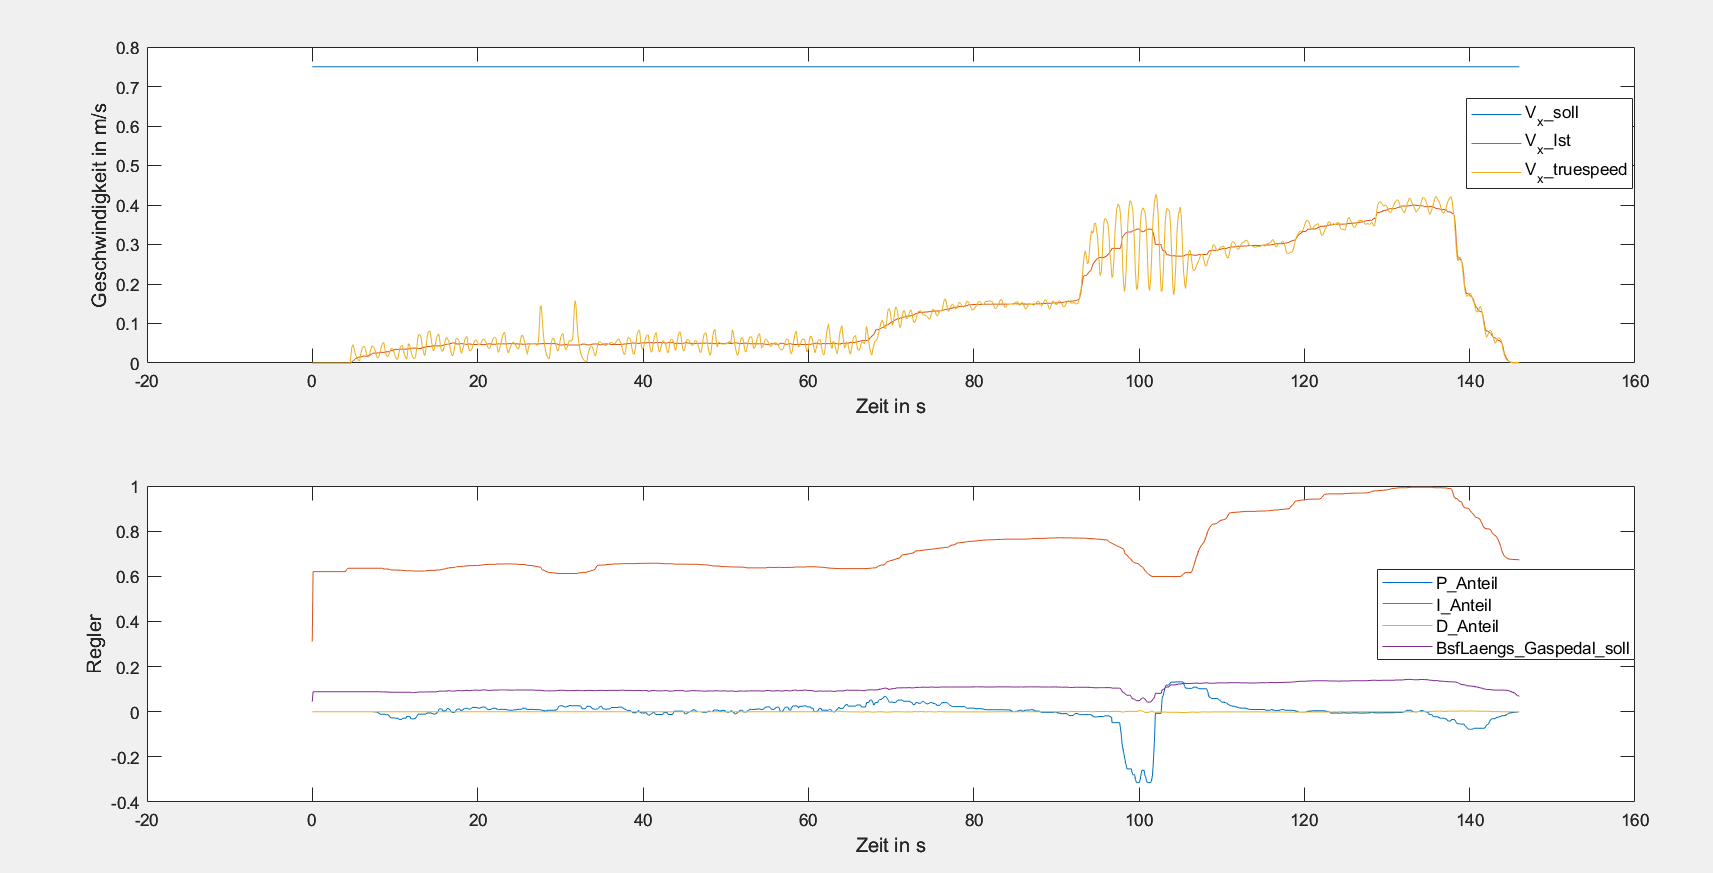
Task: Click 'Zeit in s' label under the upper plot
Action: (x=890, y=406)
